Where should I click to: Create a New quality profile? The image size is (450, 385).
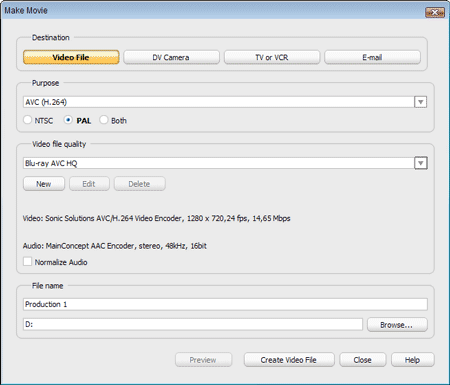[x=44, y=184]
